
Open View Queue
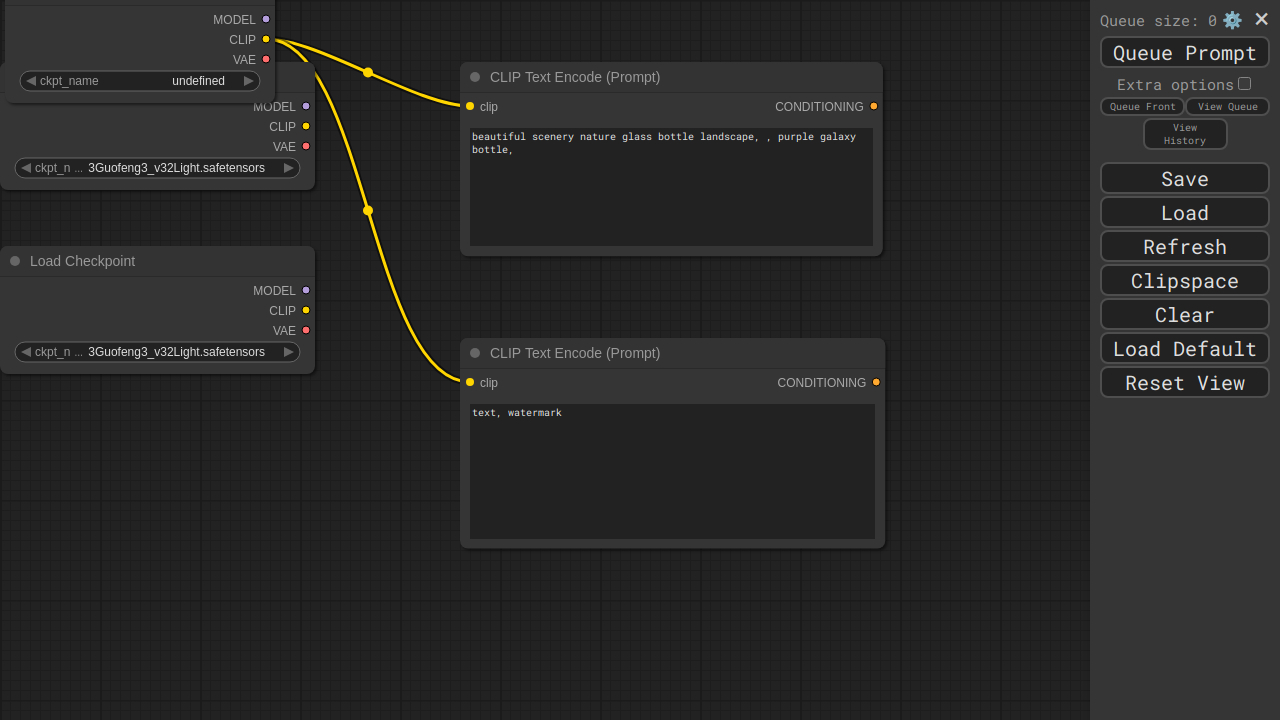point(1227,107)
